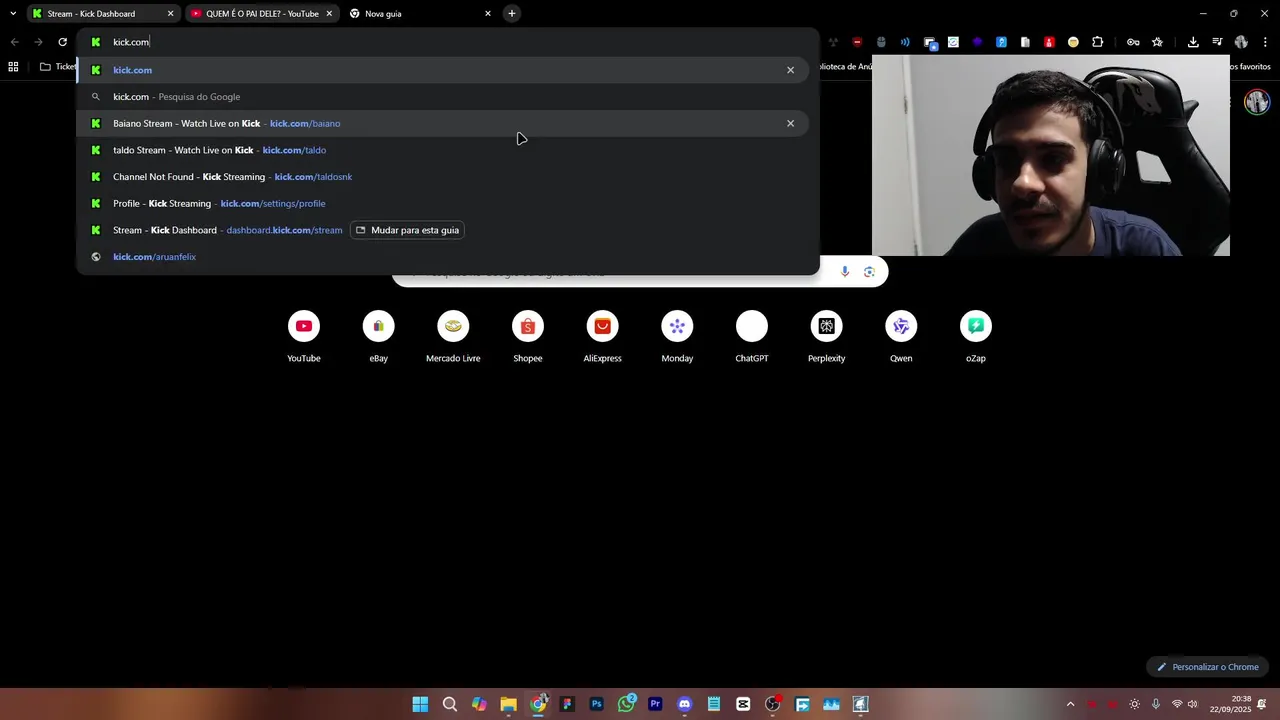Open Discord from the taskbar
The image size is (1280, 720).
(x=684, y=704)
